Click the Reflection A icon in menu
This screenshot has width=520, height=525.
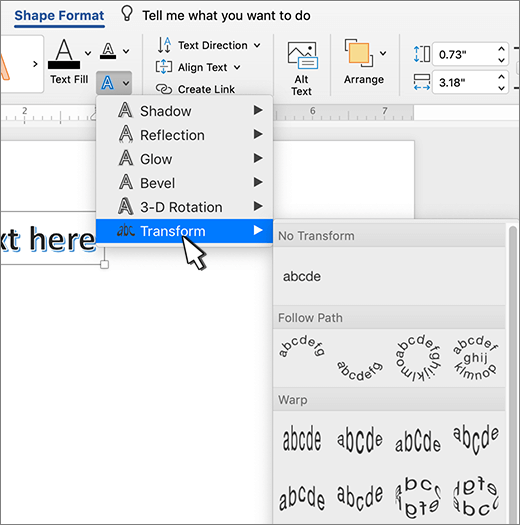(x=126, y=134)
